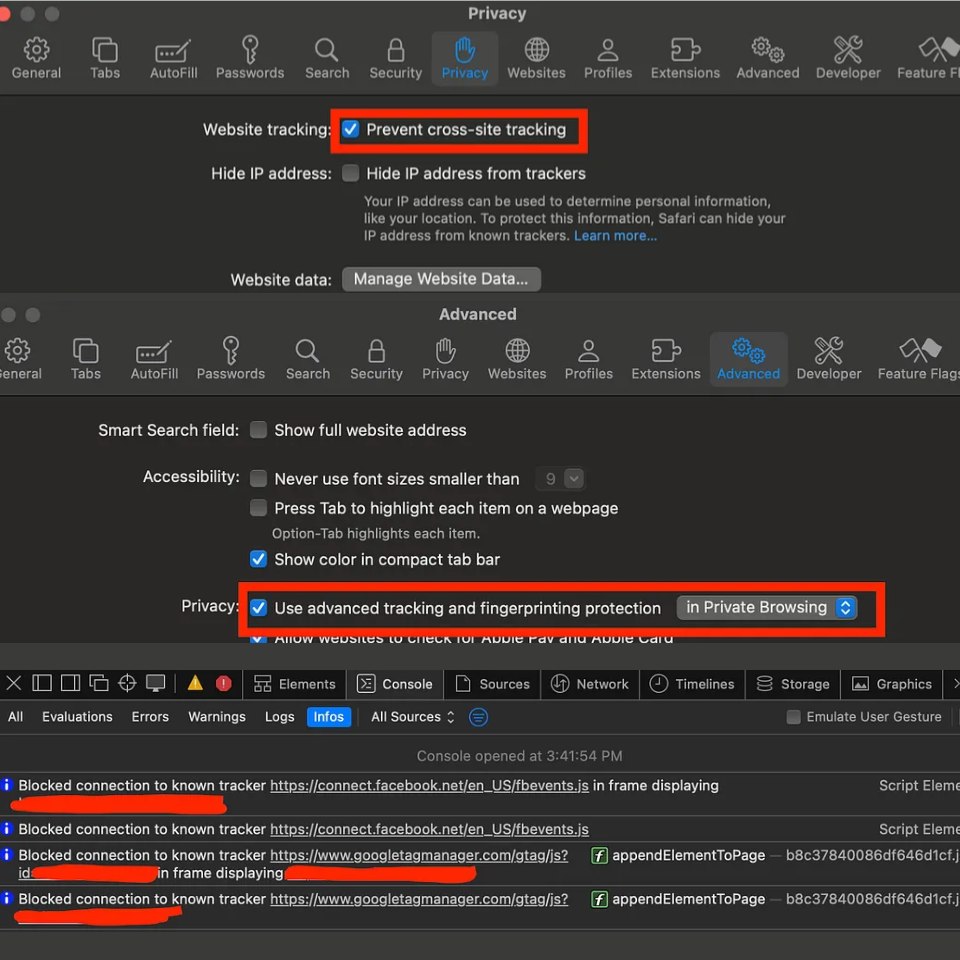
Task: Switch to Storage tab in inspector
Action: coord(792,684)
